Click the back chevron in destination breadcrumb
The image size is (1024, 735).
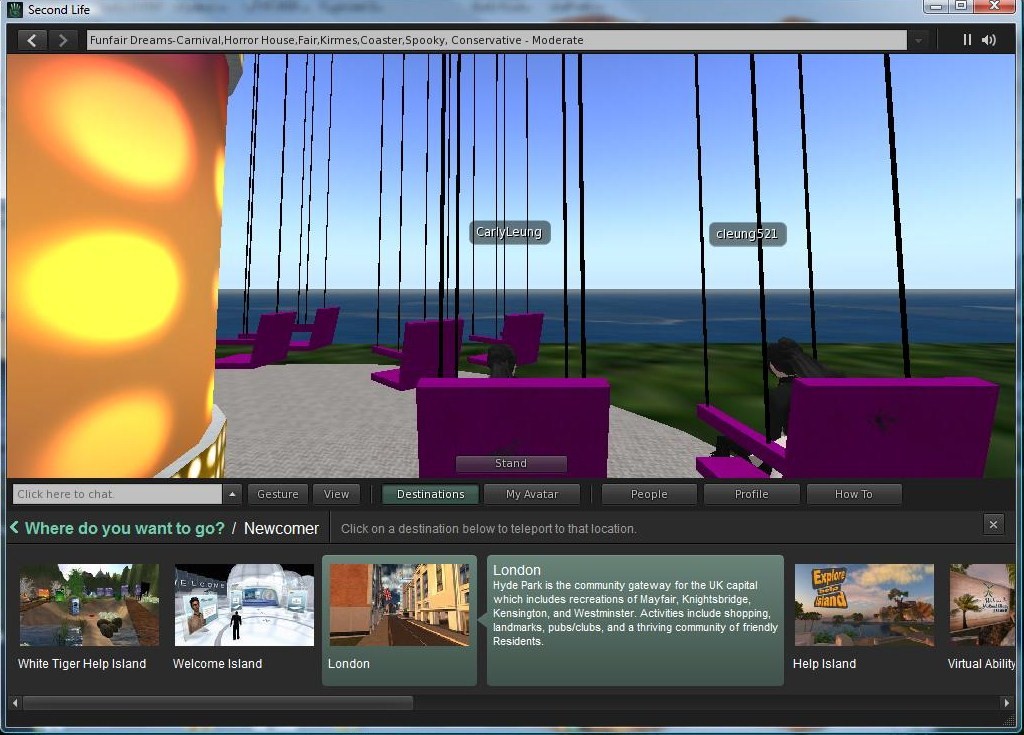pos(14,527)
